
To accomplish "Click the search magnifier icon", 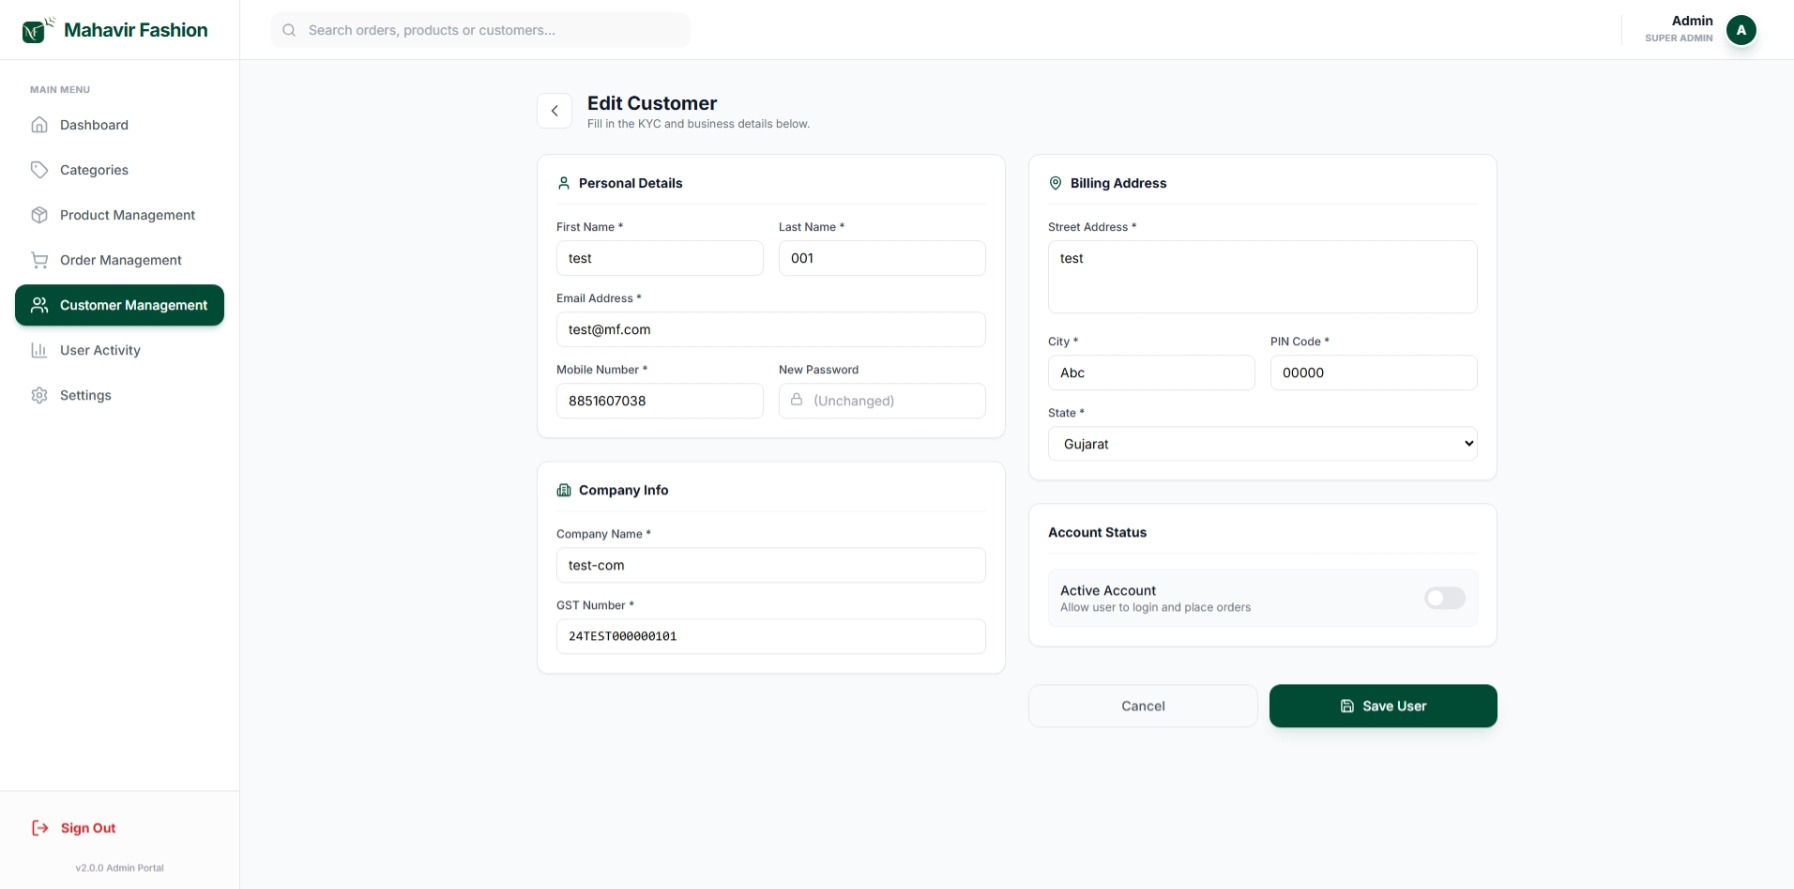I will coord(289,30).
